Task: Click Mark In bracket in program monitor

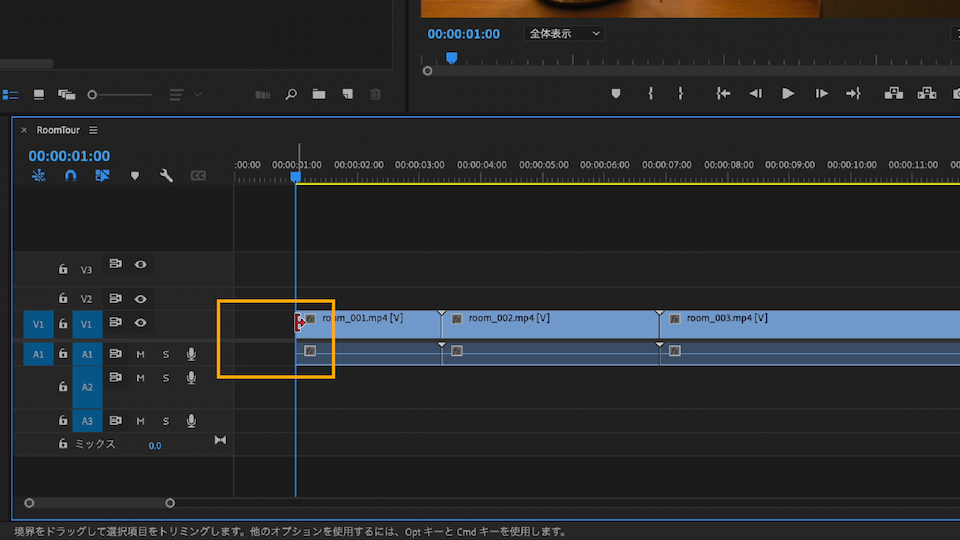Action: pyautogui.click(x=651, y=93)
